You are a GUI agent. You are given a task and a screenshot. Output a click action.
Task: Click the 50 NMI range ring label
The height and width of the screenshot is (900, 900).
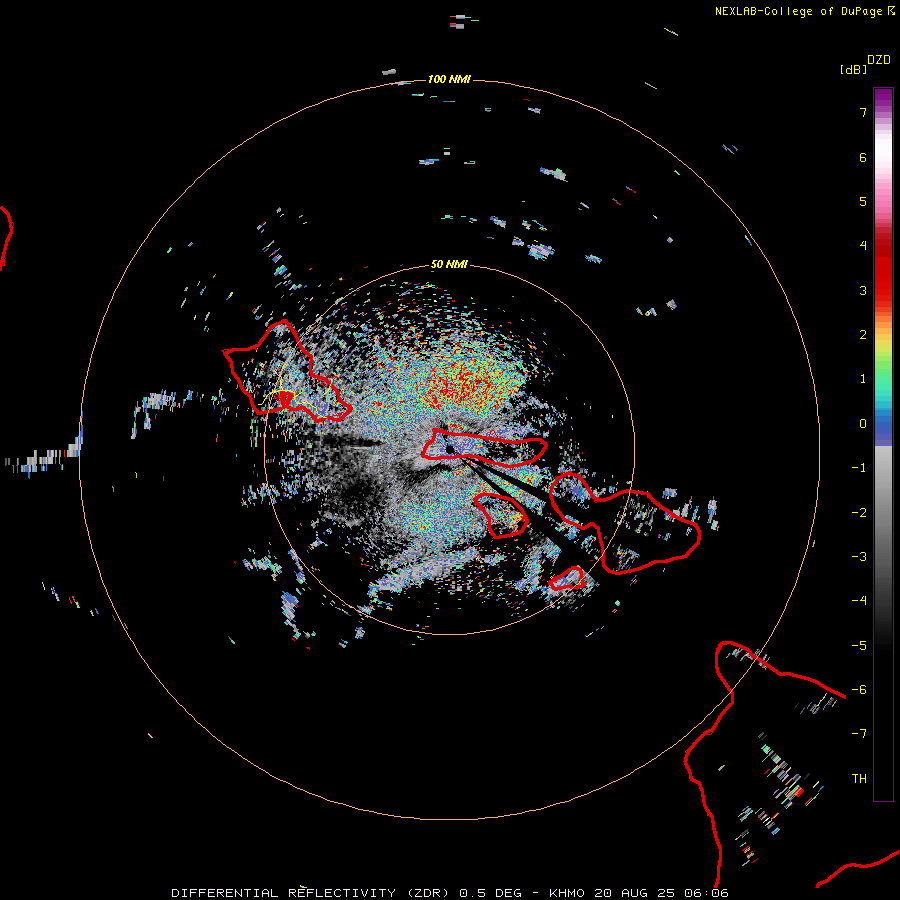tap(449, 265)
